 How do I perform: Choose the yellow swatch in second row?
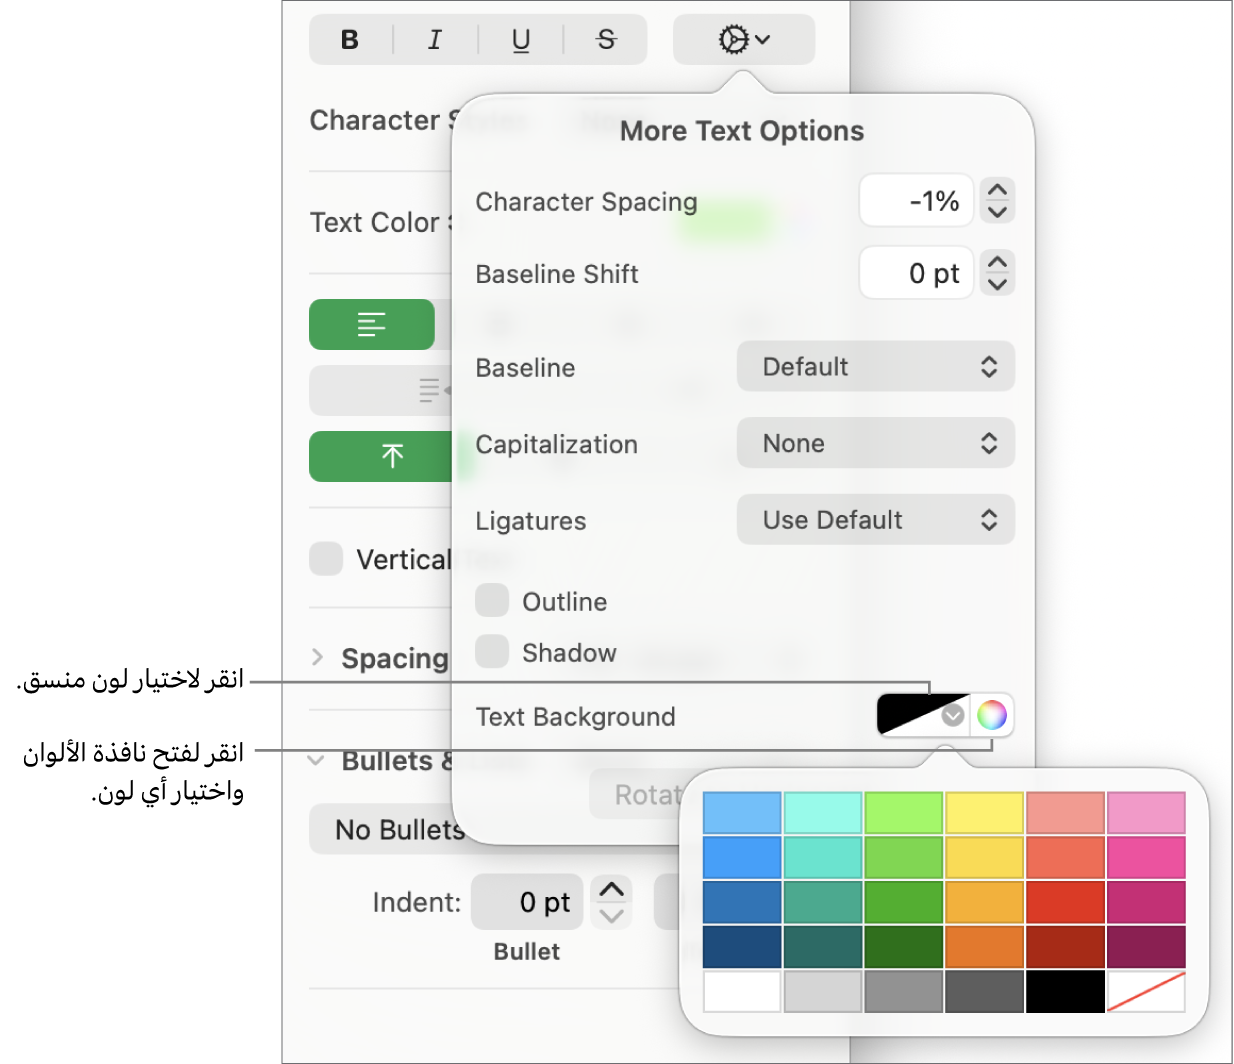pyautogui.click(x=985, y=857)
